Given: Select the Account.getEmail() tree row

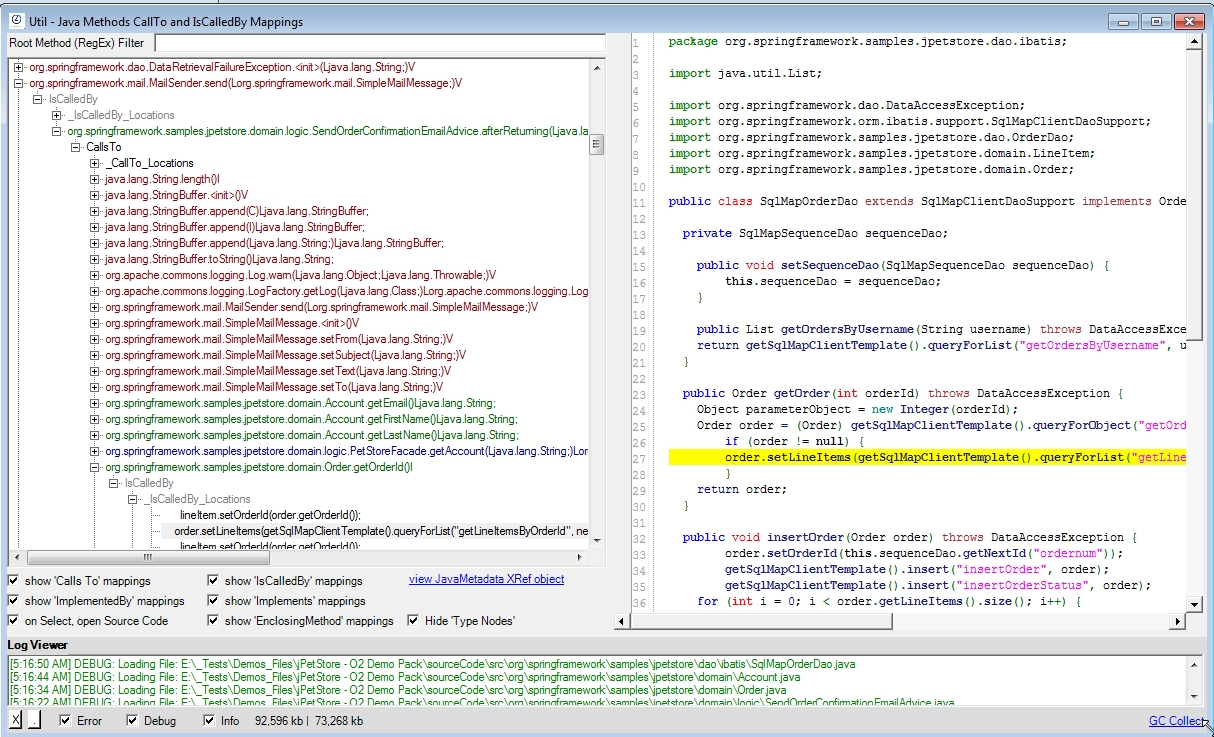Looking at the screenshot, I should click(299, 403).
